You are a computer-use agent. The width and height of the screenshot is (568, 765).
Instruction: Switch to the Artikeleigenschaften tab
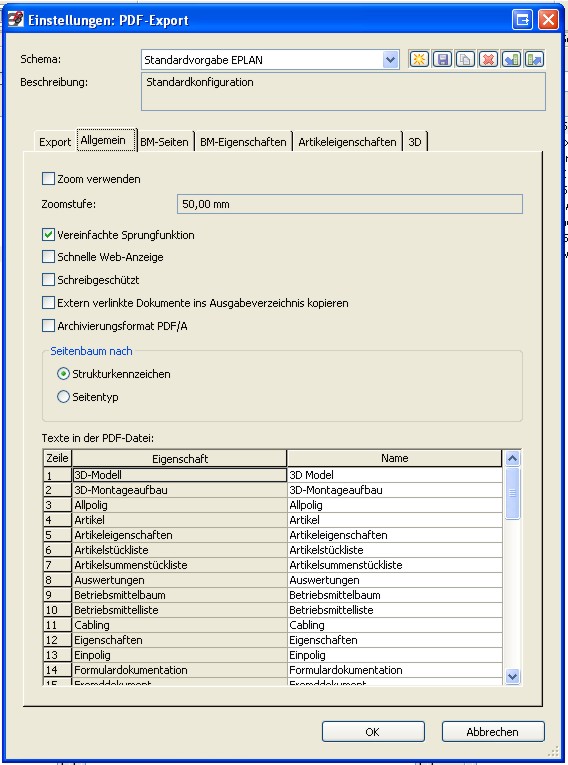coord(347,142)
